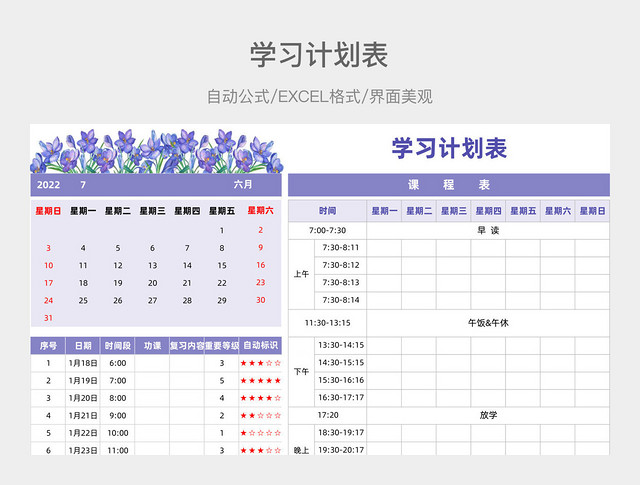The width and height of the screenshot is (640, 485).
Task: Click the 课程表 header banner
Action: tap(449, 185)
